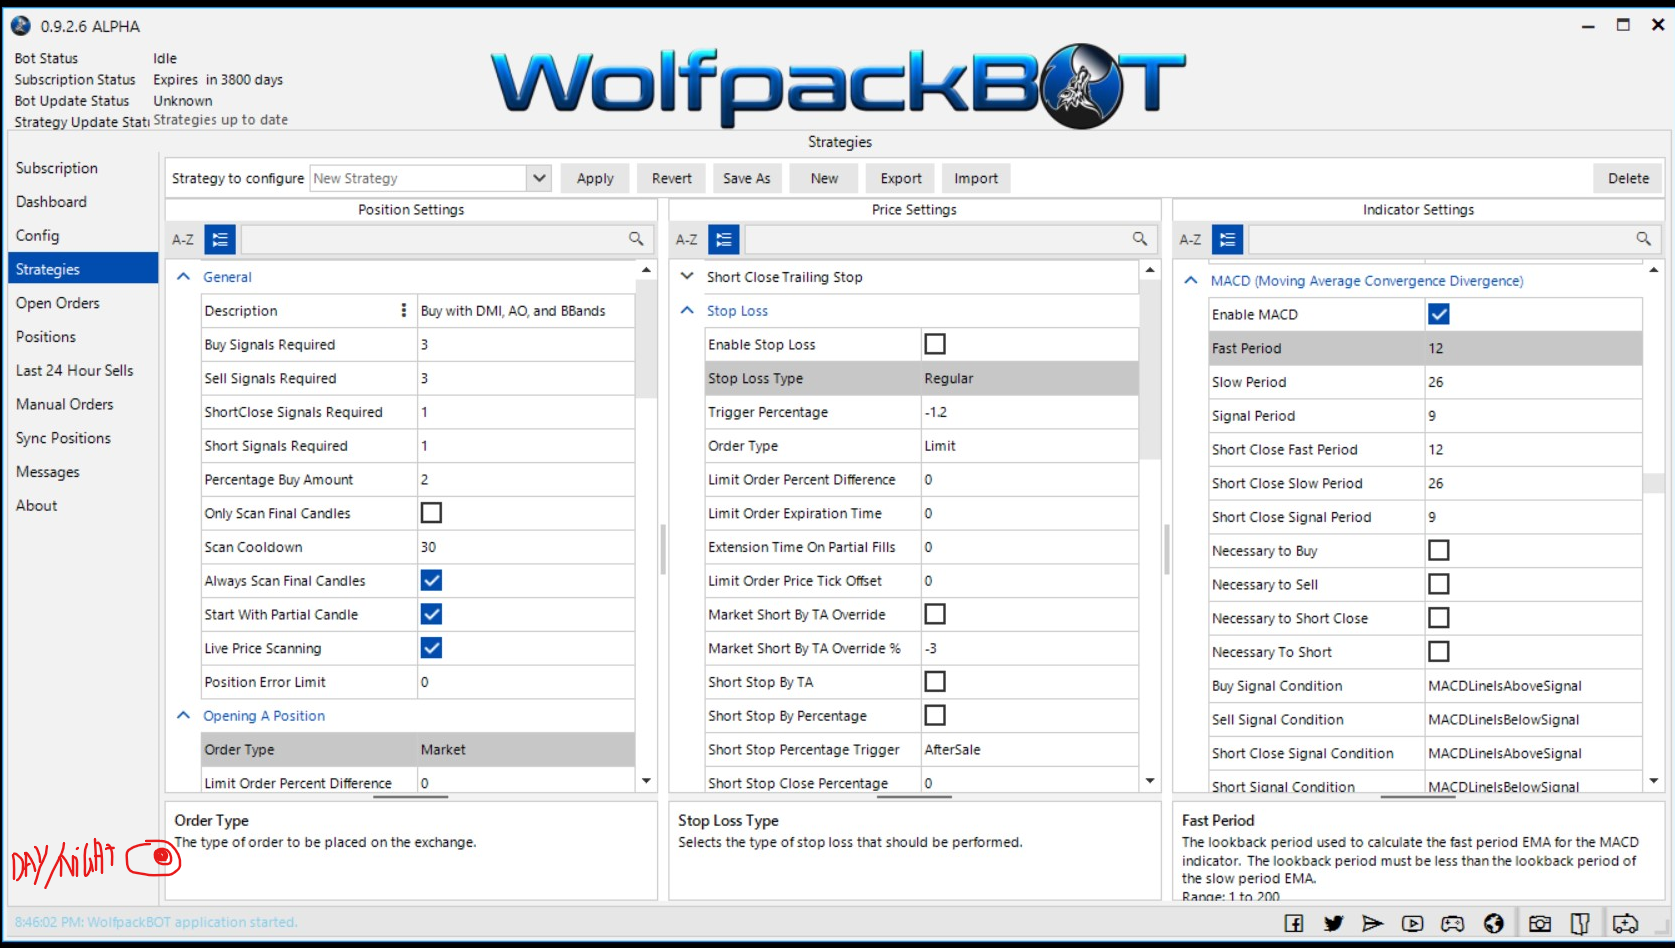Open the YouTube play icon
The width and height of the screenshot is (1675, 948).
(1412, 923)
